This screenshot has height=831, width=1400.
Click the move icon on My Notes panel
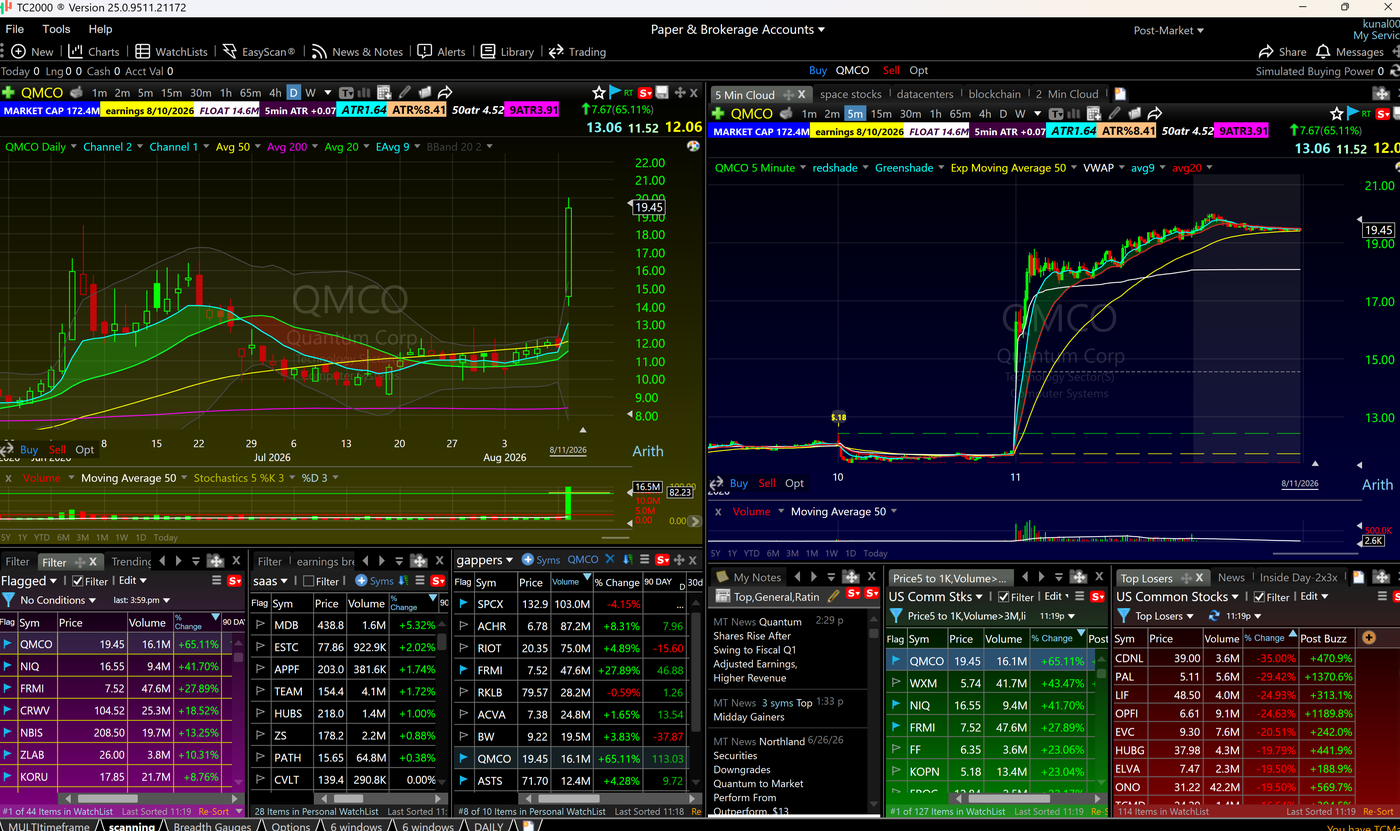click(x=850, y=577)
